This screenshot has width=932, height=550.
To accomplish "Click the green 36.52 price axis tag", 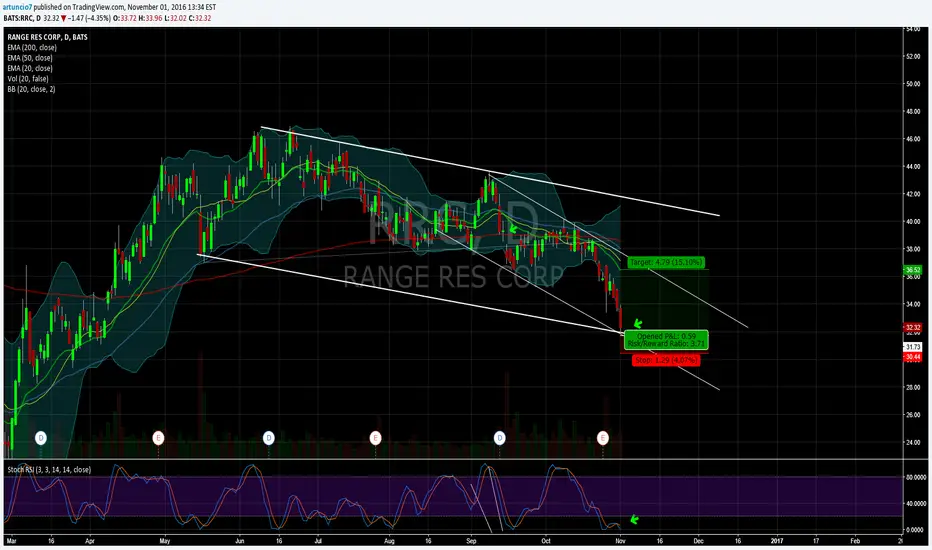I will 912,270.
